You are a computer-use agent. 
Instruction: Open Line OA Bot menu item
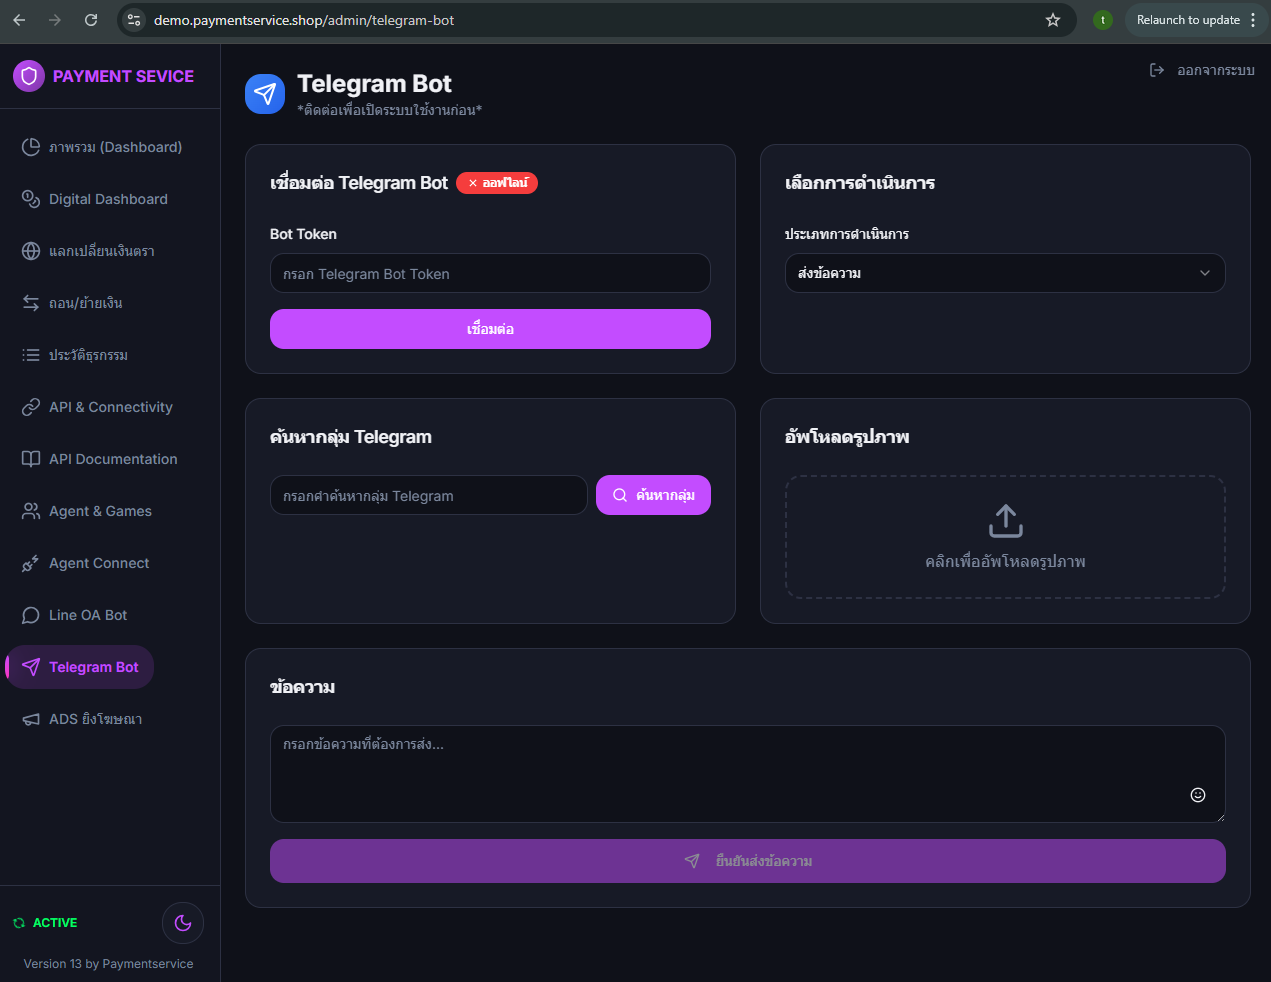point(88,615)
